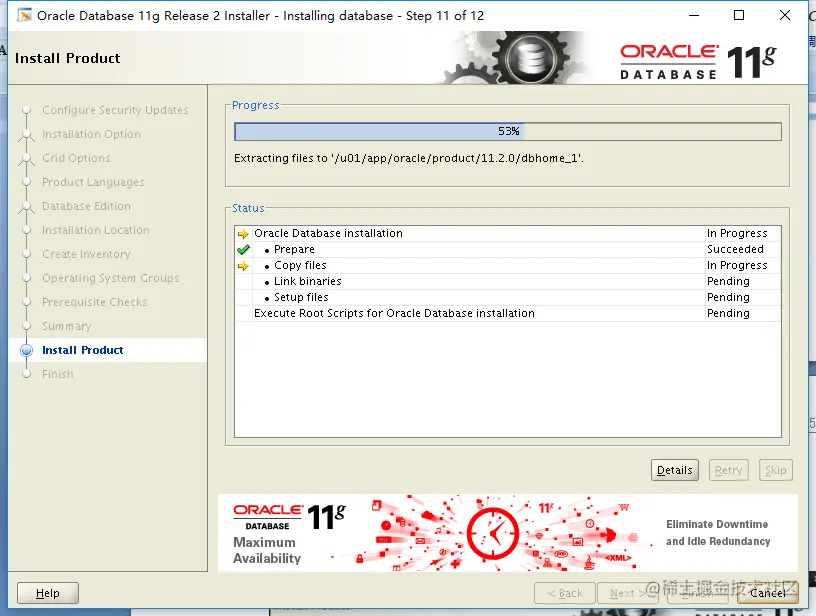Screen dimensions: 816x616
Task: Select the Setup files status row
Action: pos(508,298)
